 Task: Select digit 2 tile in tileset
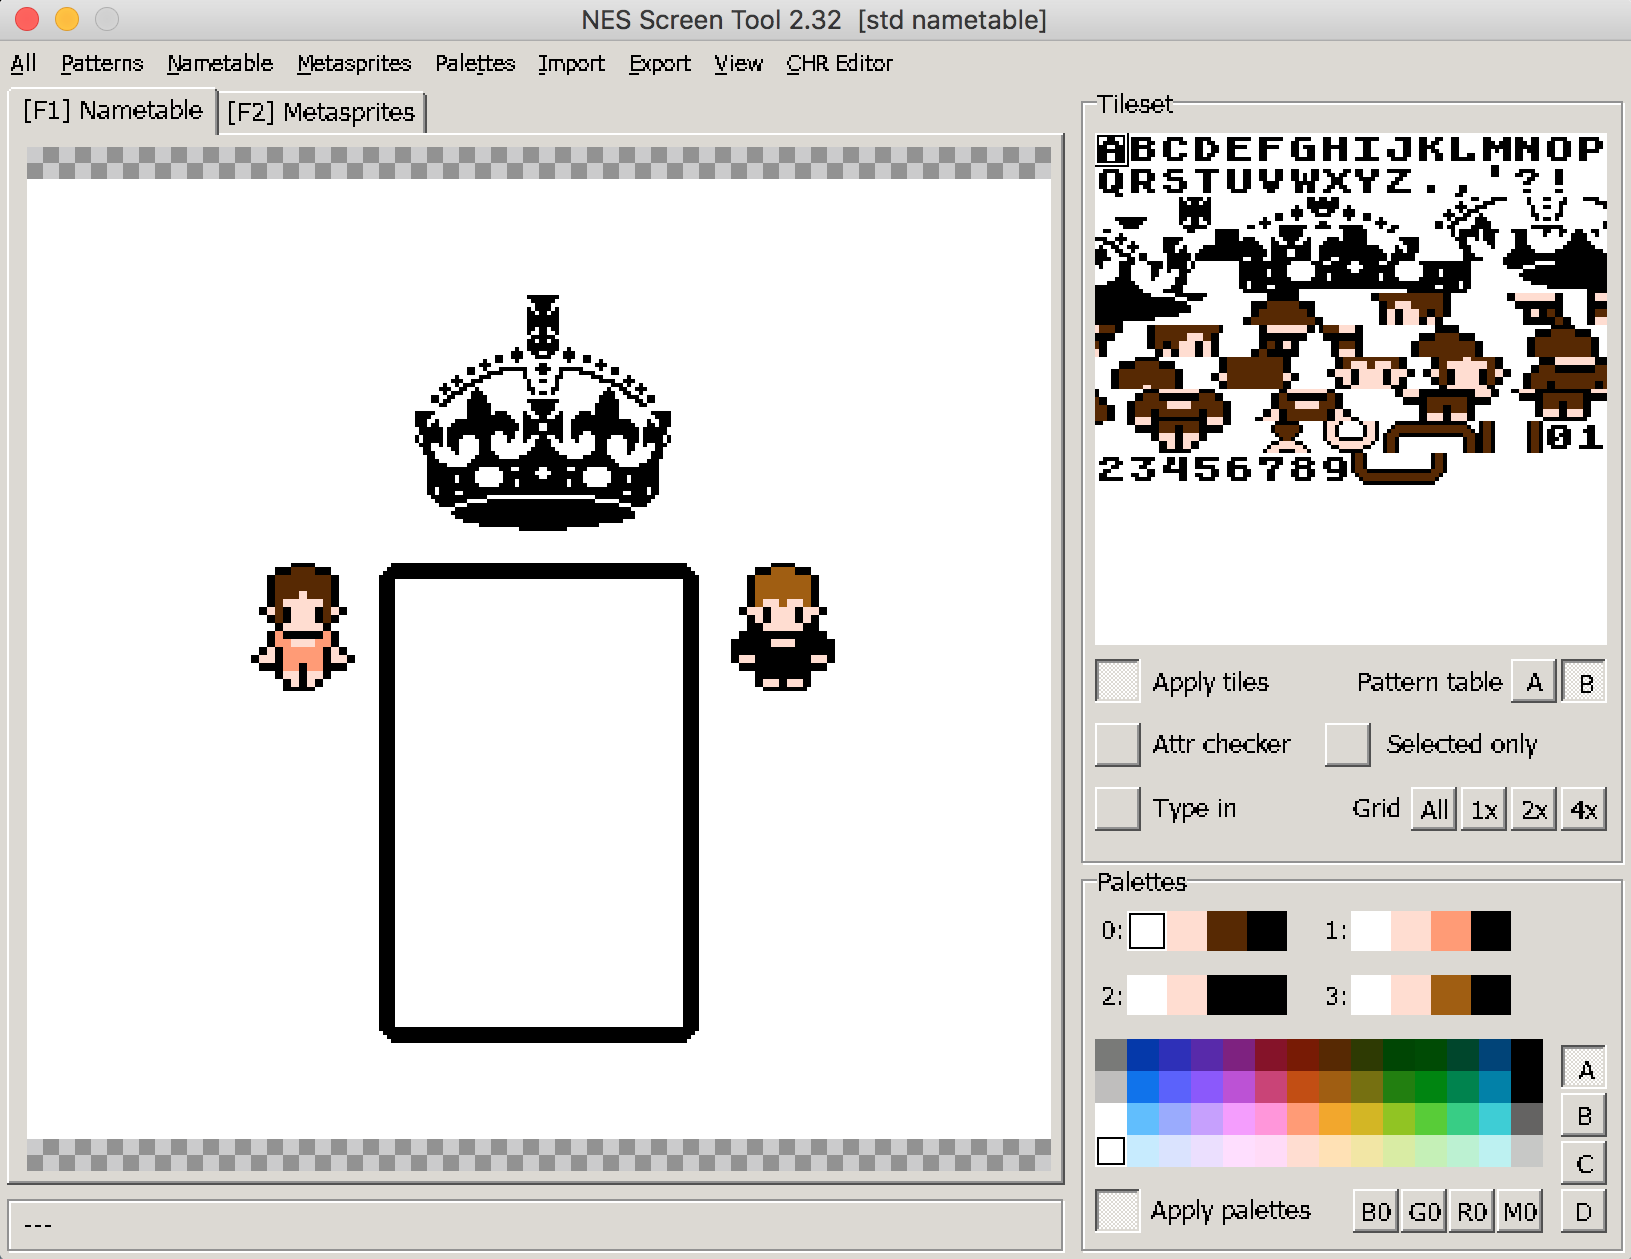1112,469
